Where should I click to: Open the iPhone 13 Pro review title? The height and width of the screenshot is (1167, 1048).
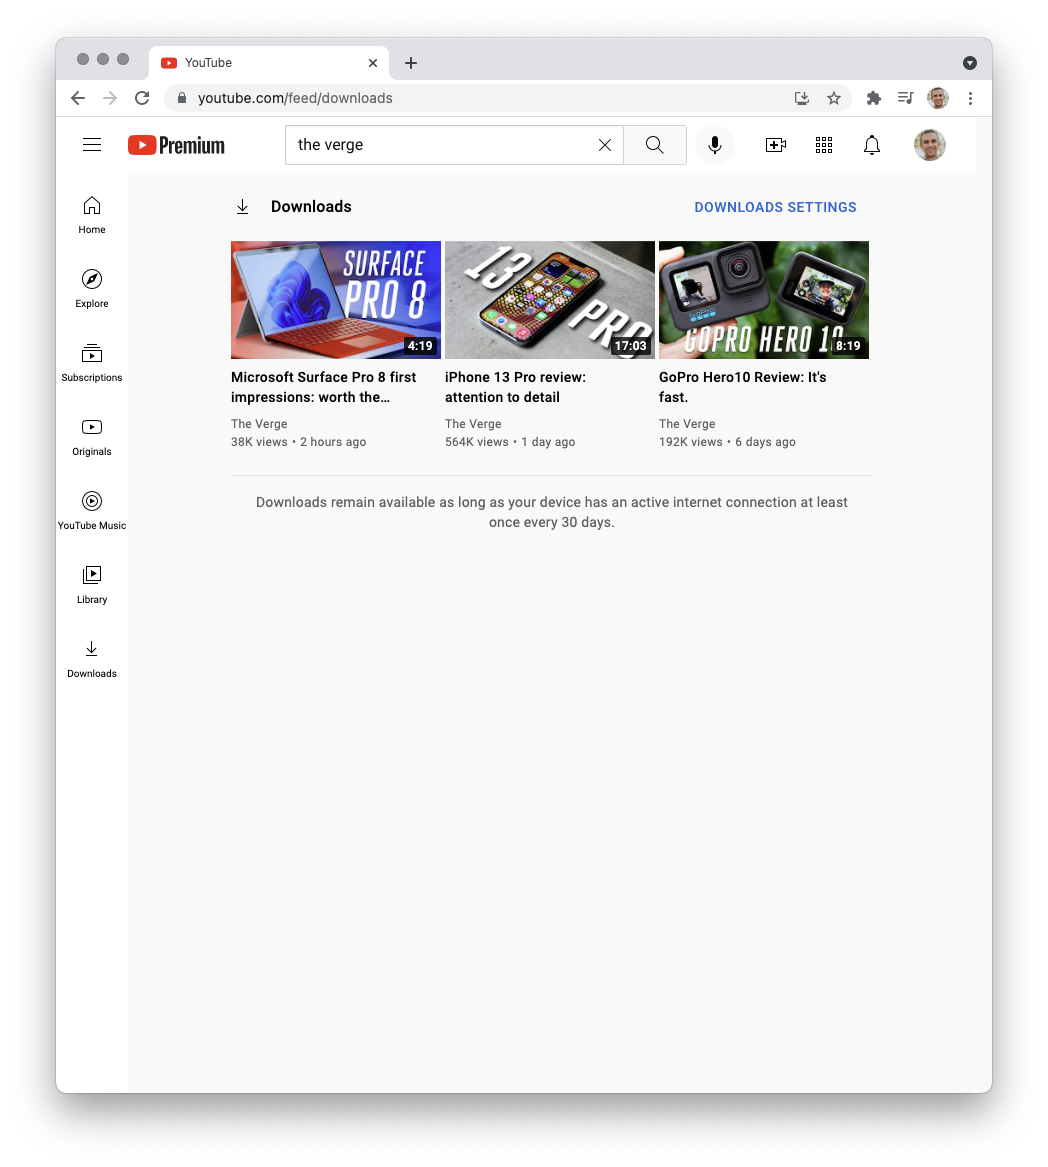point(515,387)
